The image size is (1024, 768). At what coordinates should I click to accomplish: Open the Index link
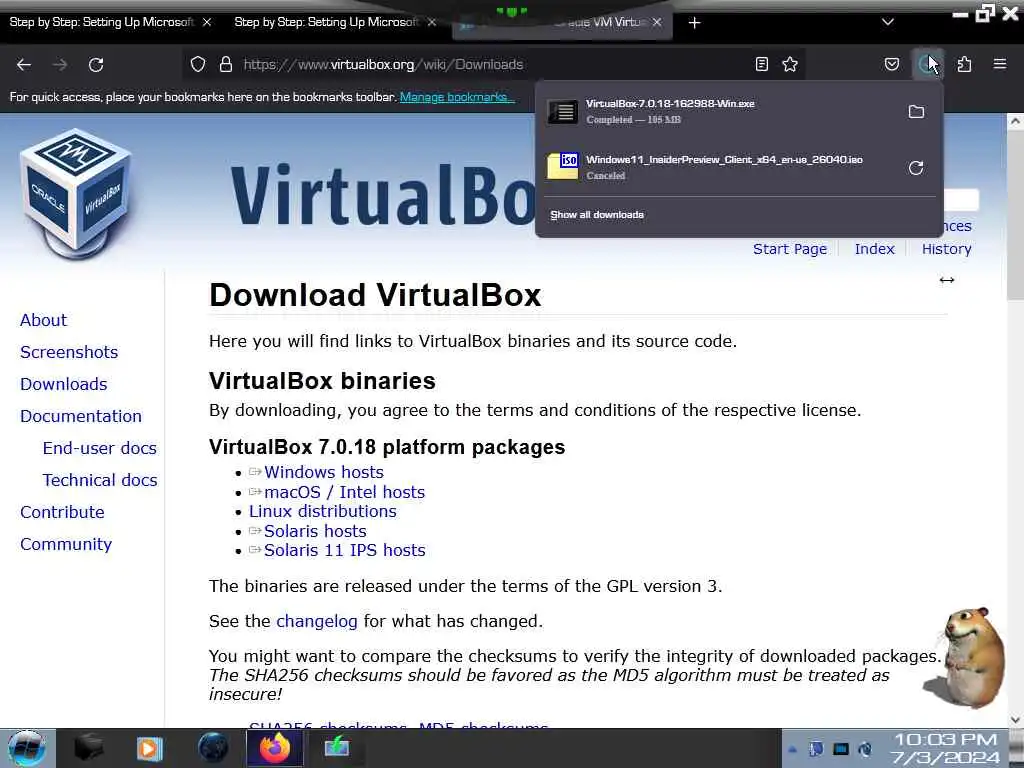point(874,249)
